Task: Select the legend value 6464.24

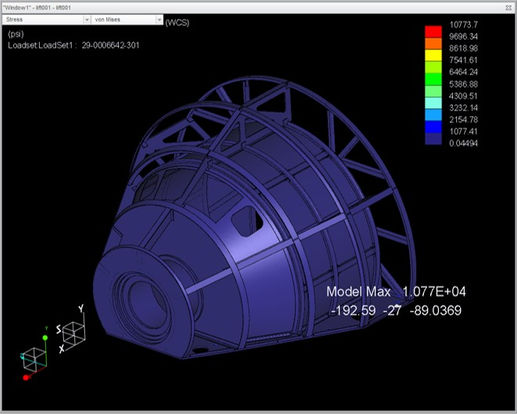Action: [x=463, y=72]
